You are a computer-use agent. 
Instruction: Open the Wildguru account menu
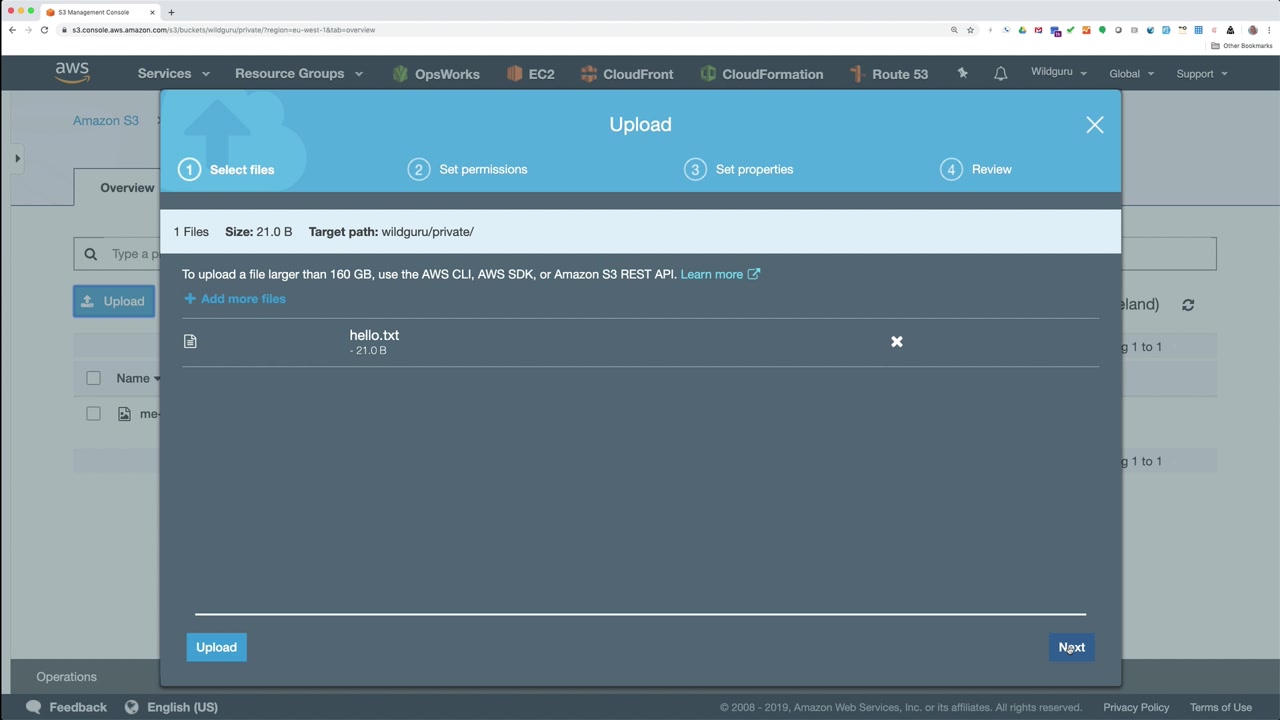pyautogui.click(x=1059, y=73)
